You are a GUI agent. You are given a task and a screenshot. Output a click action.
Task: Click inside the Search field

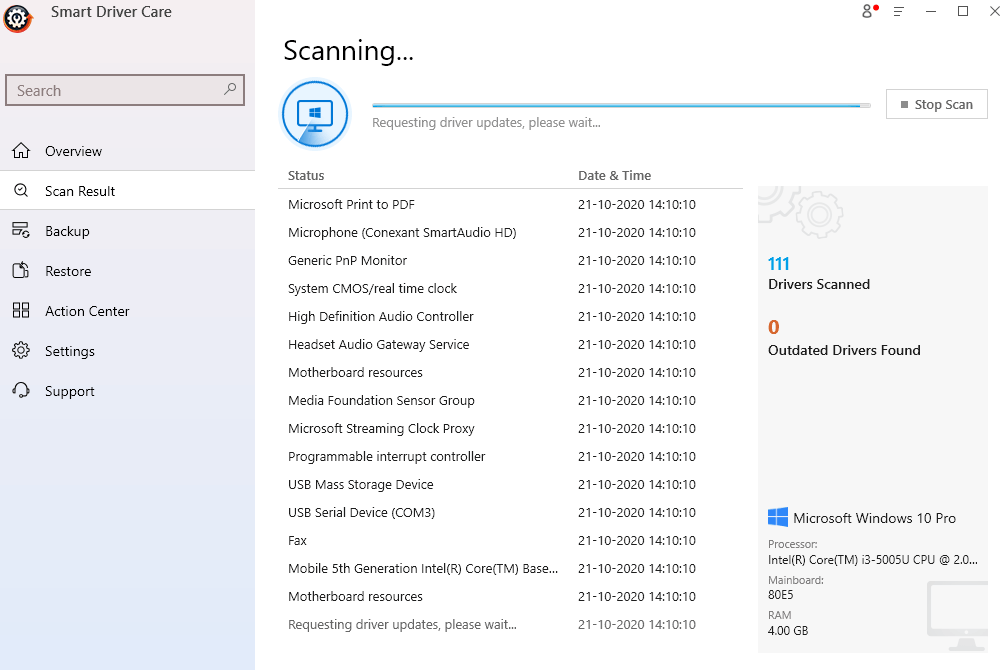[x=110, y=90]
